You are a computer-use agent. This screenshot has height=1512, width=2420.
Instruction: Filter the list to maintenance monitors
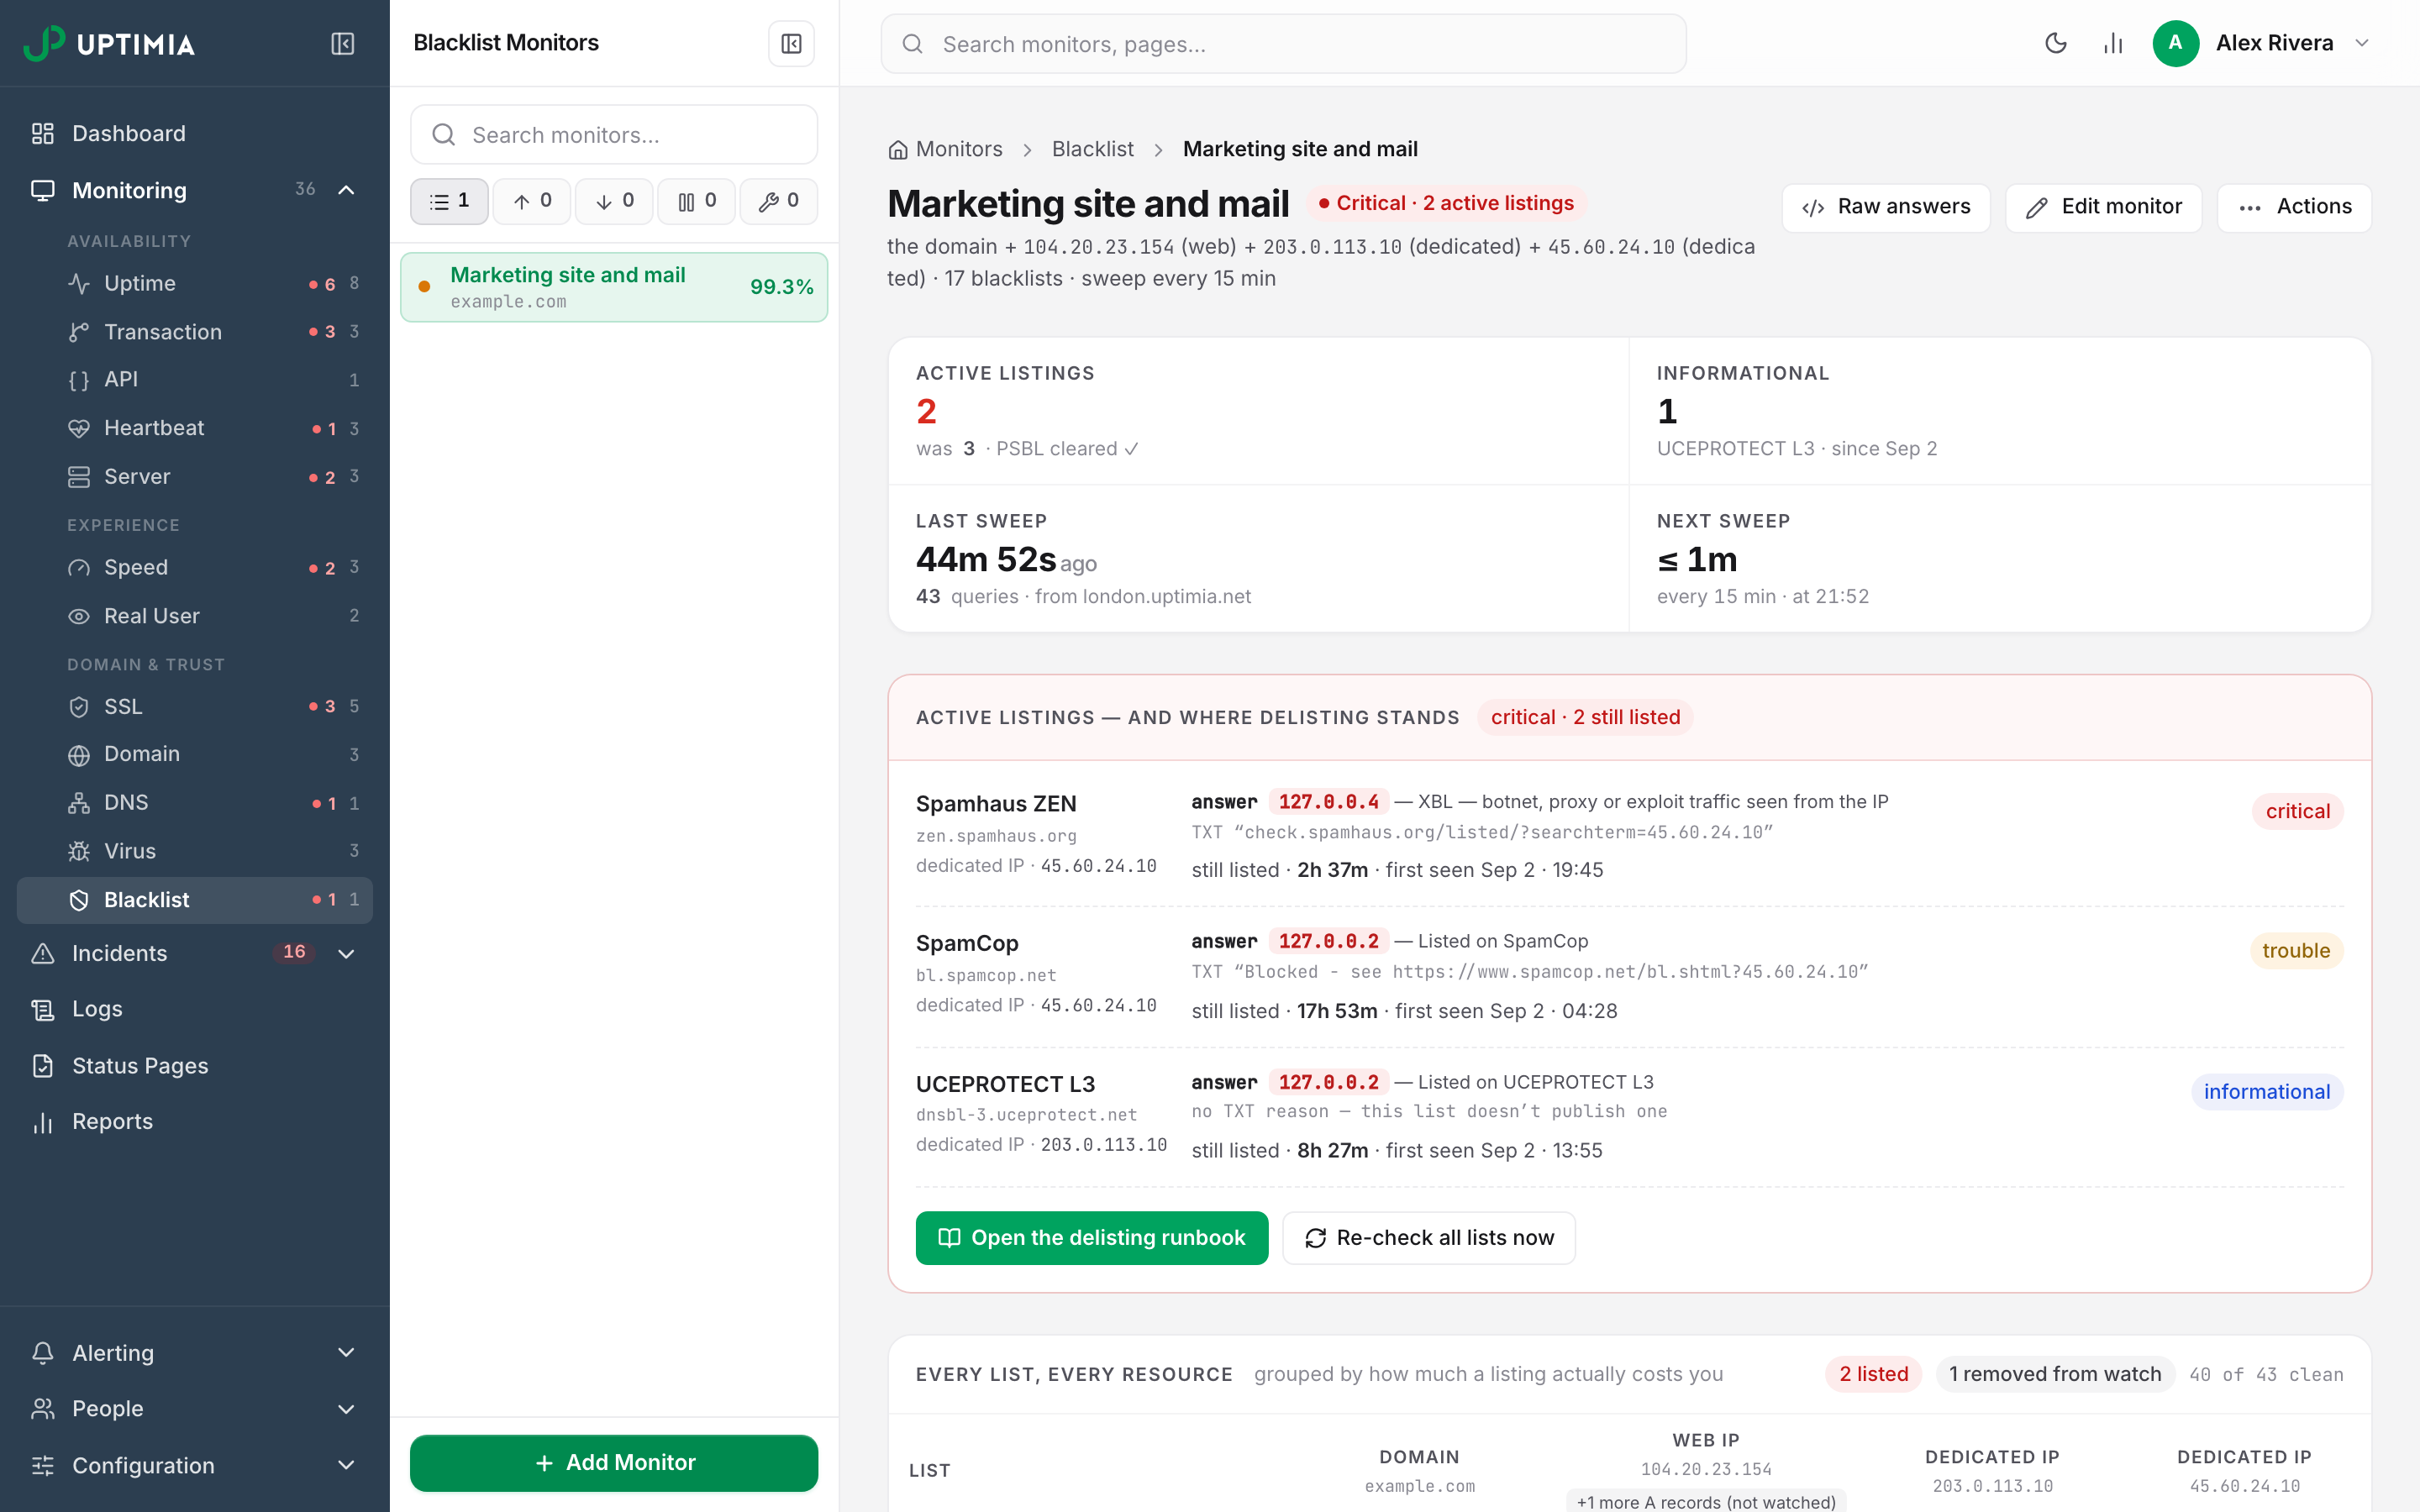coord(778,201)
